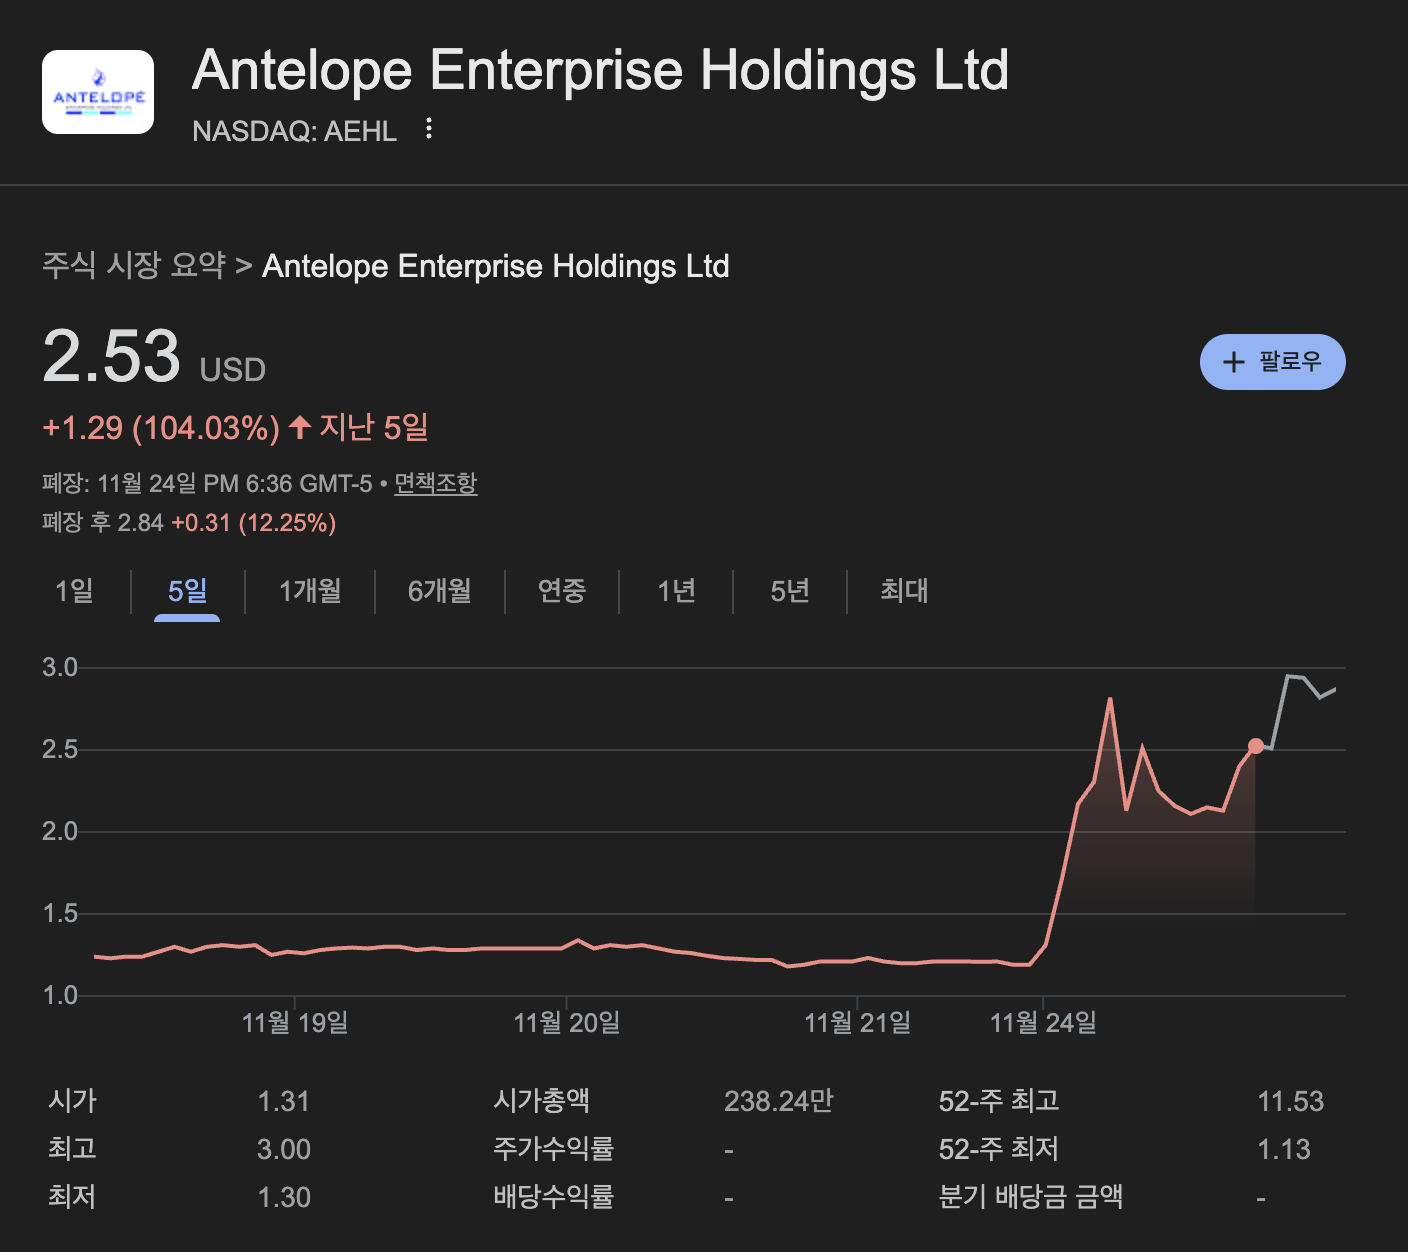Click the Antelope company logo
The width and height of the screenshot is (1408, 1252).
(98, 92)
